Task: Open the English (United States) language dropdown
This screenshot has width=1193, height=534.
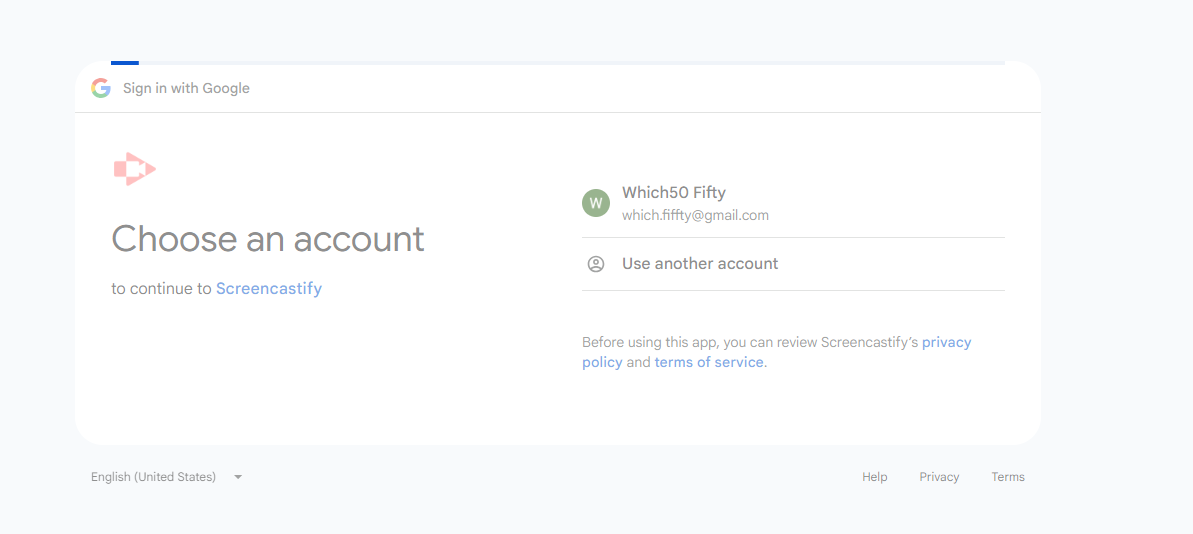Action: click(x=154, y=477)
